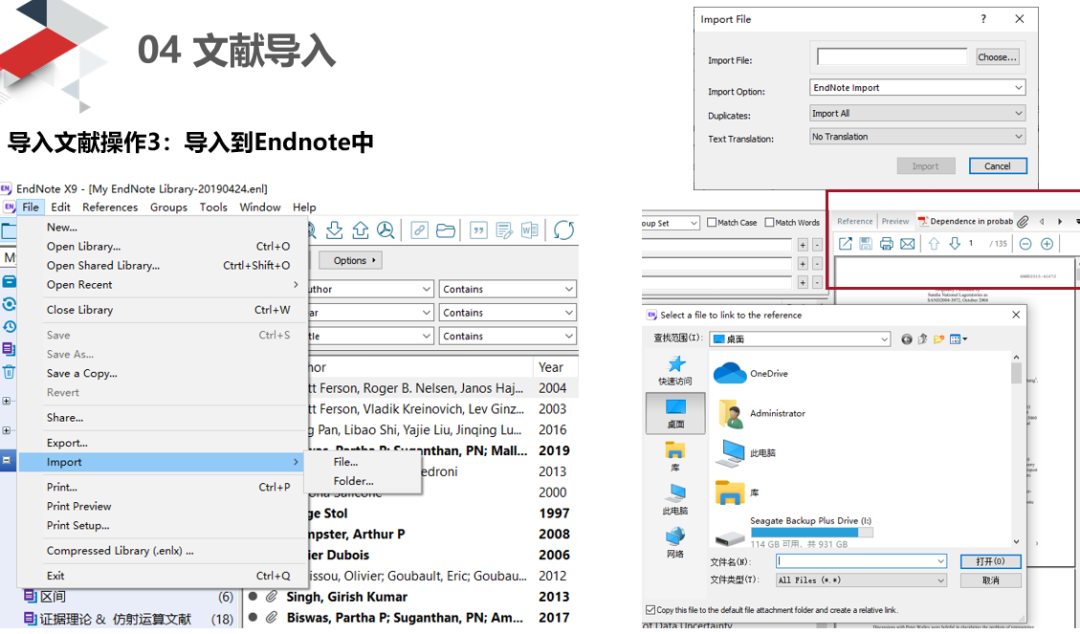Switch to the Reference tab
The height and width of the screenshot is (634, 1080).
tap(855, 221)
